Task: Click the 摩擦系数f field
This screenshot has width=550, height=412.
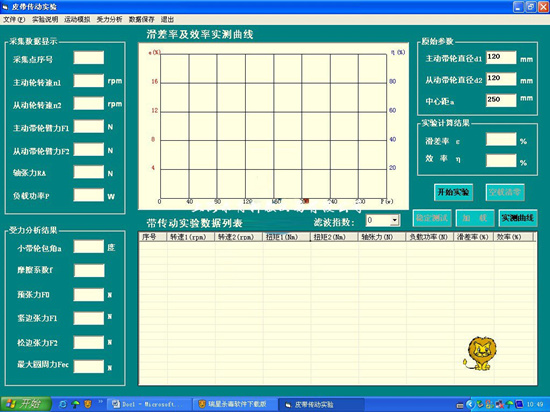Action: [x=89, y=271]
